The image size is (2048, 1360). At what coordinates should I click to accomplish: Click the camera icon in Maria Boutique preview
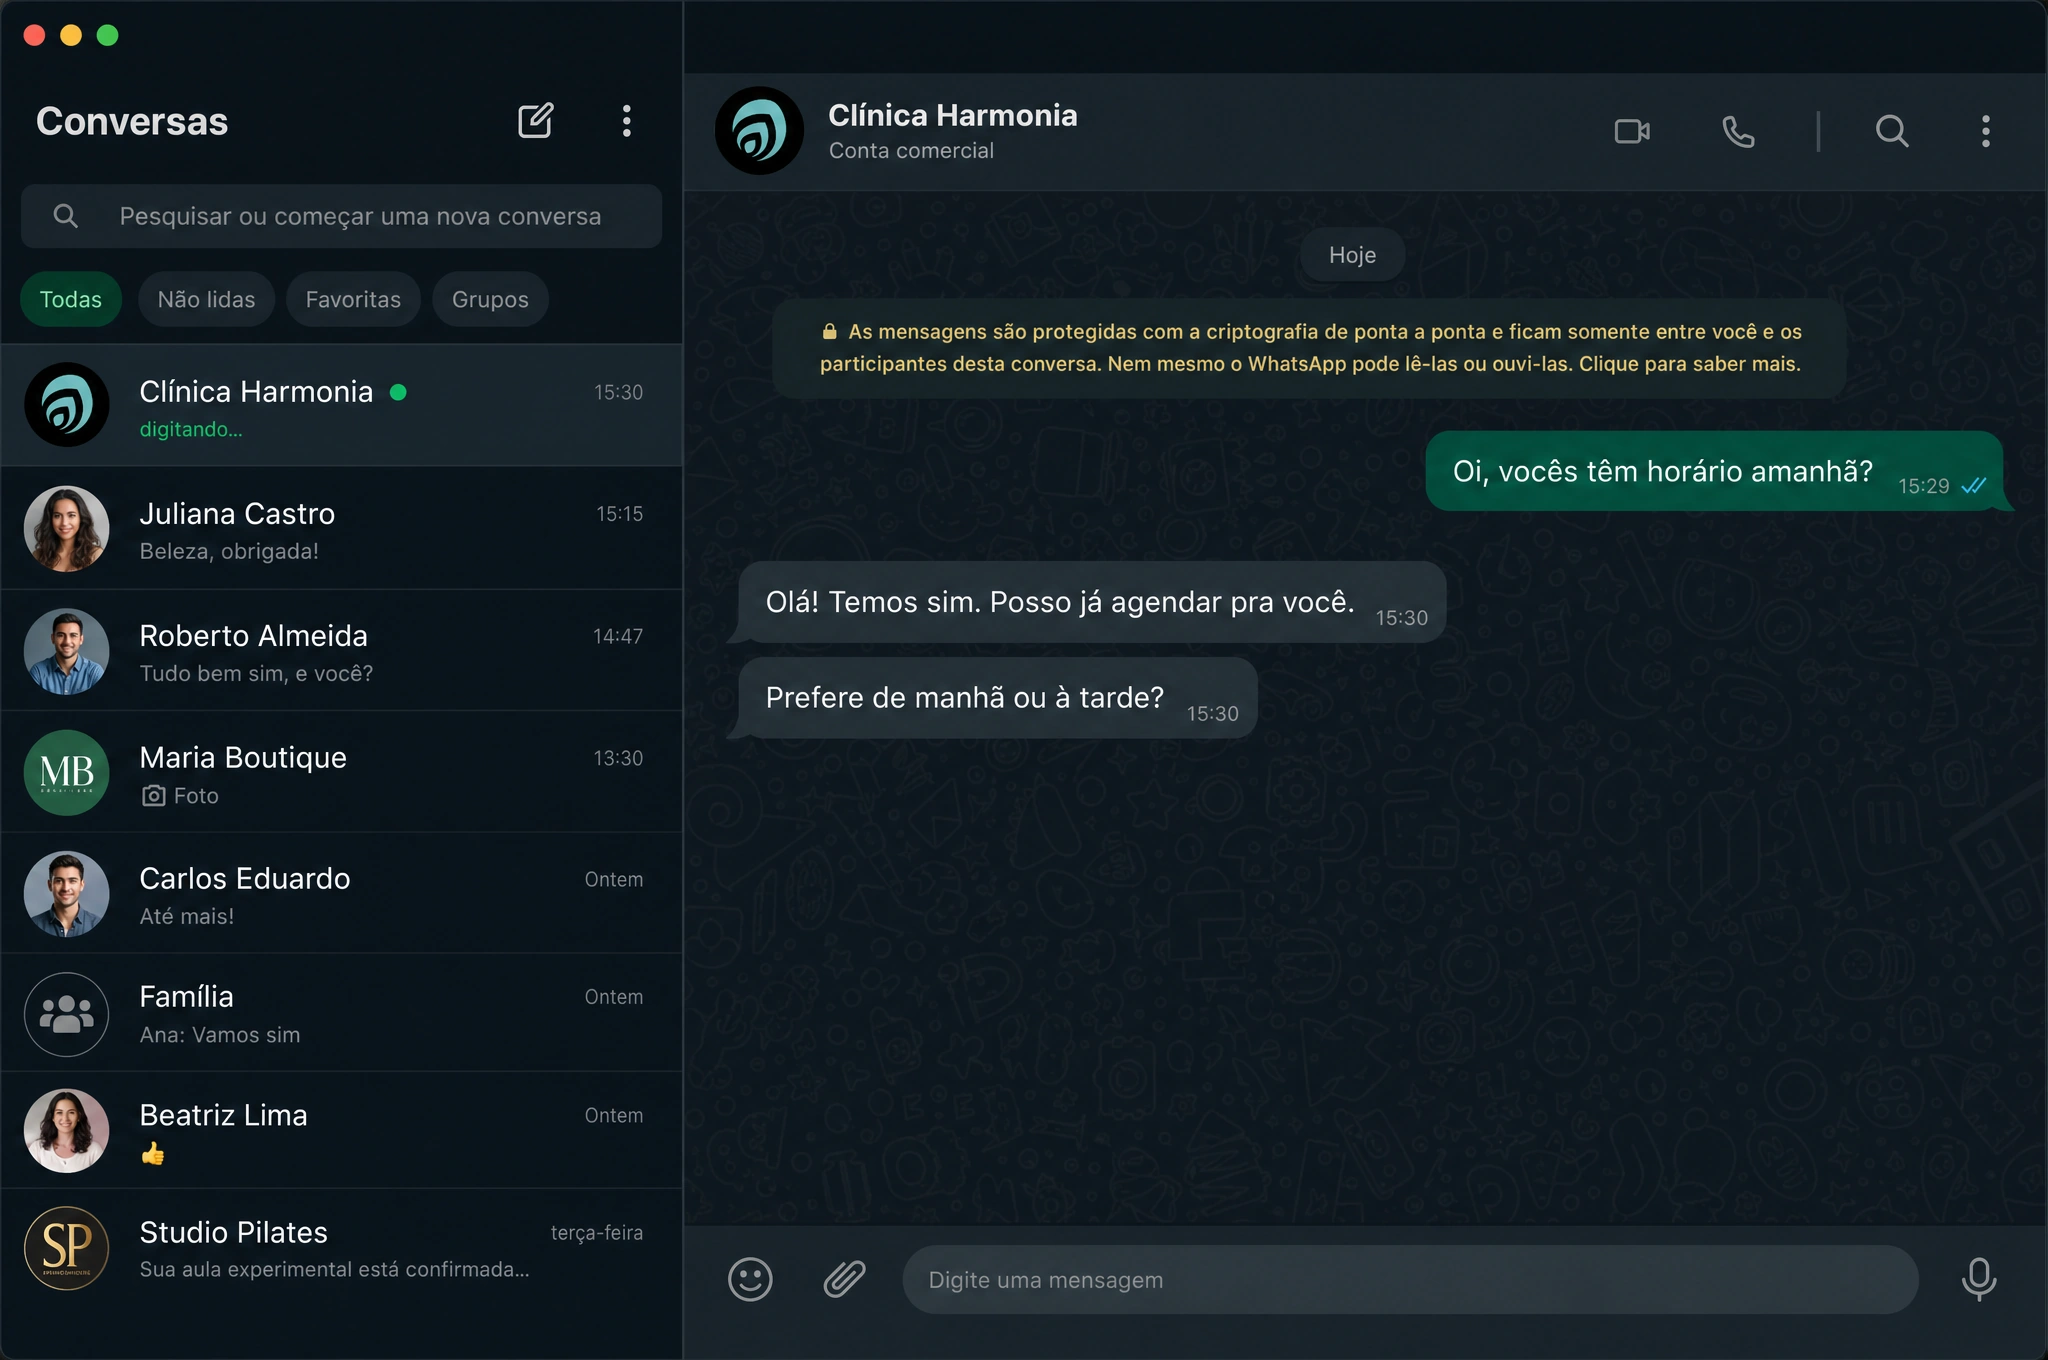tap(153, 796)
